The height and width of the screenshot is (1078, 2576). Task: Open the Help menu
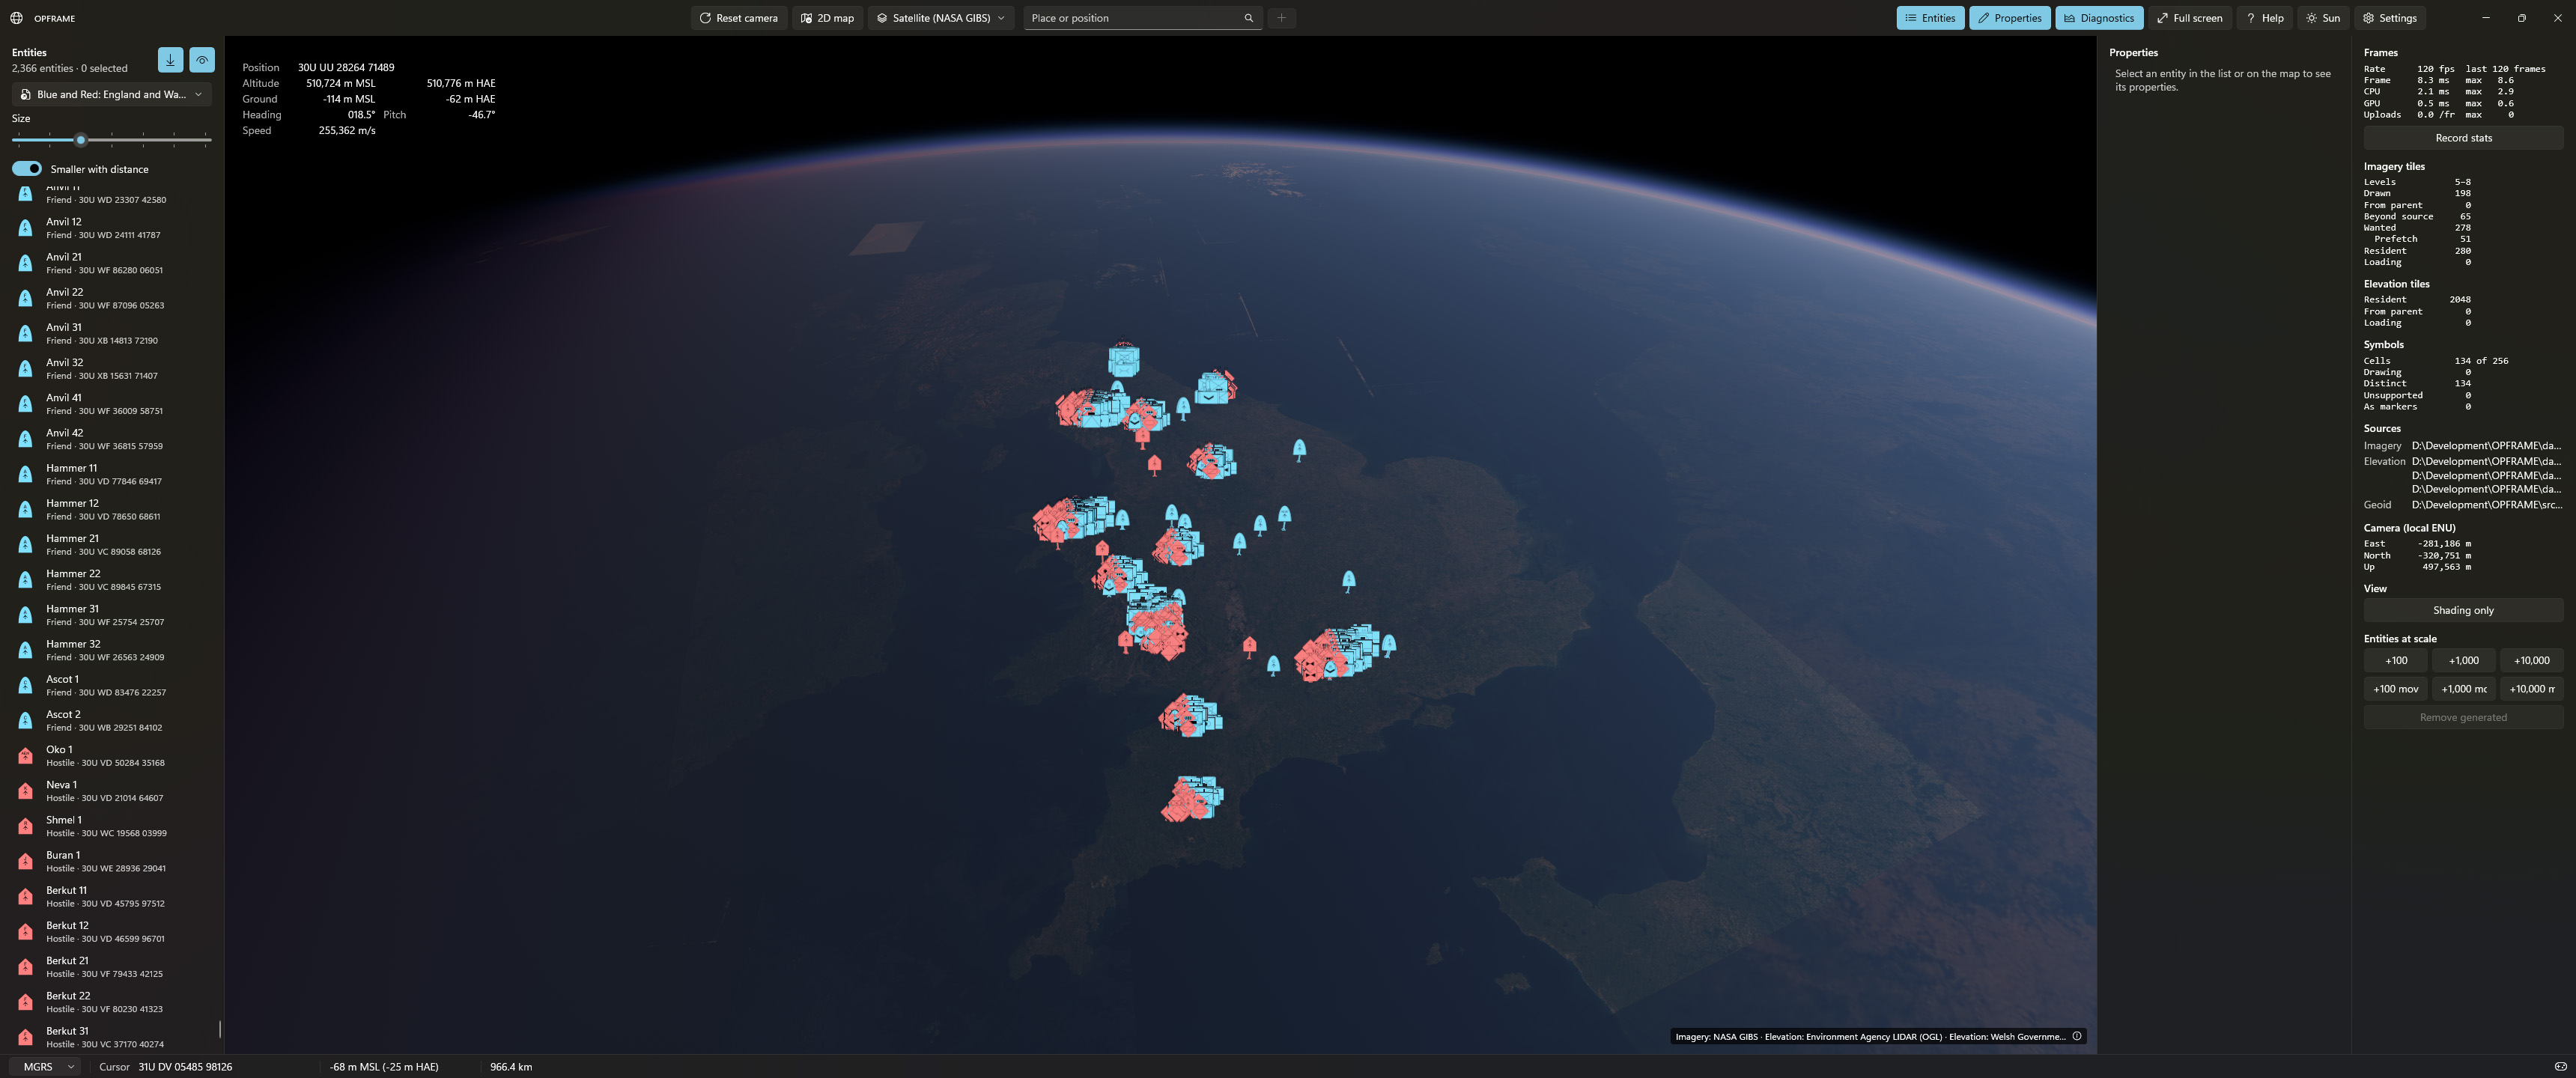[x=2264, y=18]
